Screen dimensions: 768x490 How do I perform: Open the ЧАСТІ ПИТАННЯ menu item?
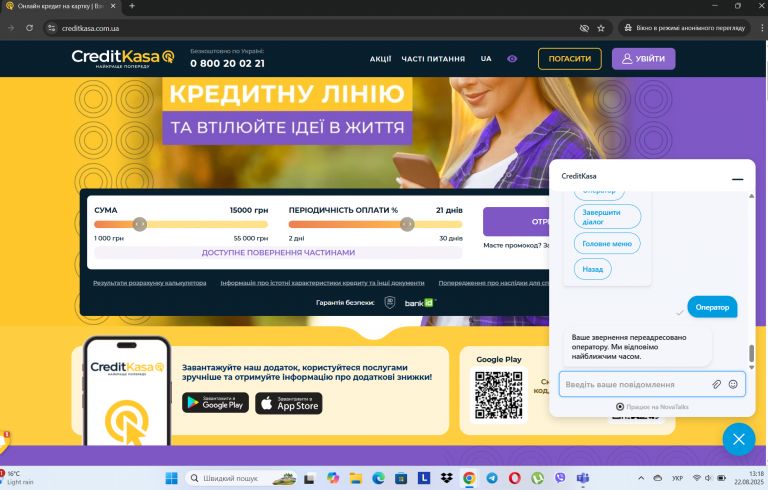433,59
